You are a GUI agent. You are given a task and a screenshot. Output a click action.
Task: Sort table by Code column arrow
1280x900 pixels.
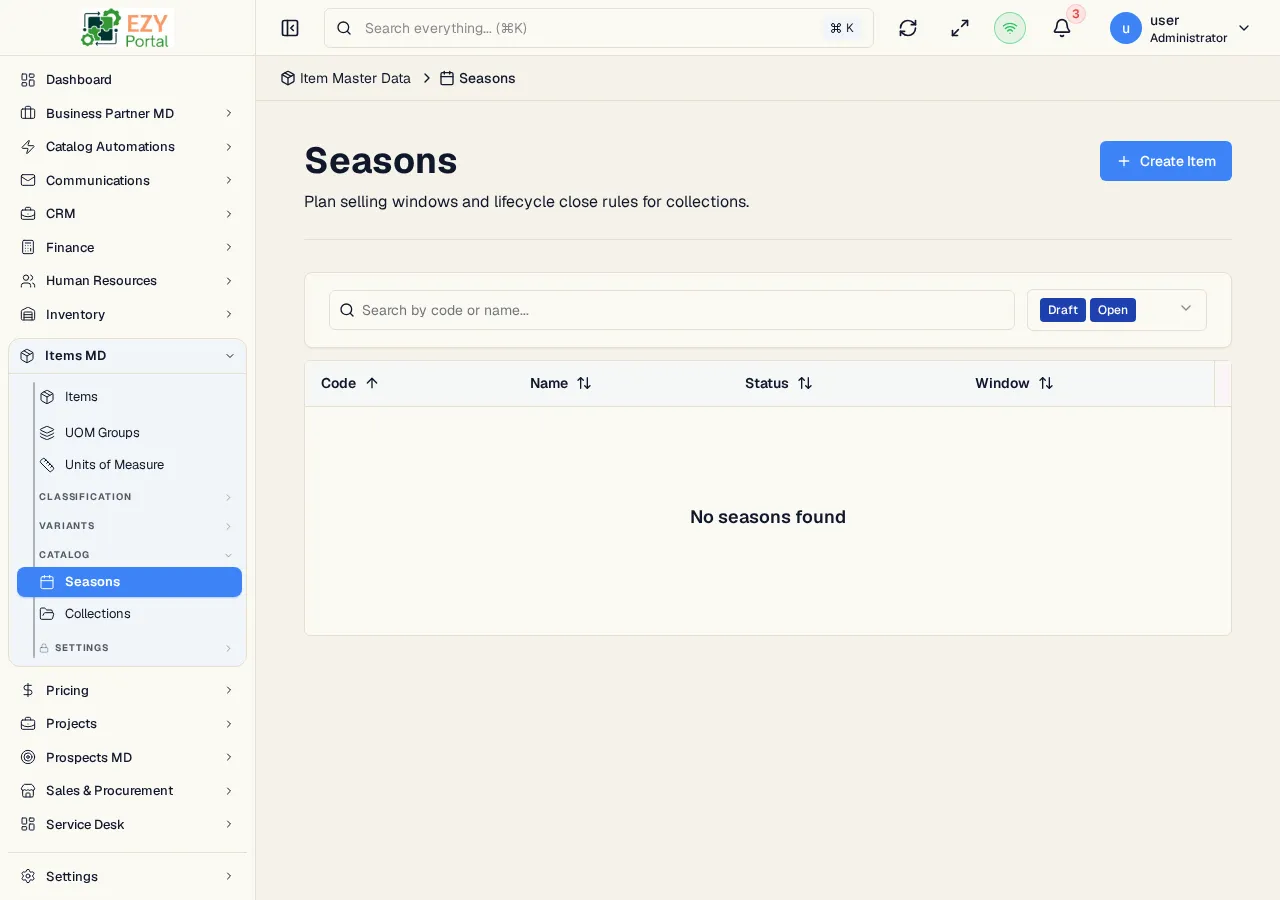372,383
